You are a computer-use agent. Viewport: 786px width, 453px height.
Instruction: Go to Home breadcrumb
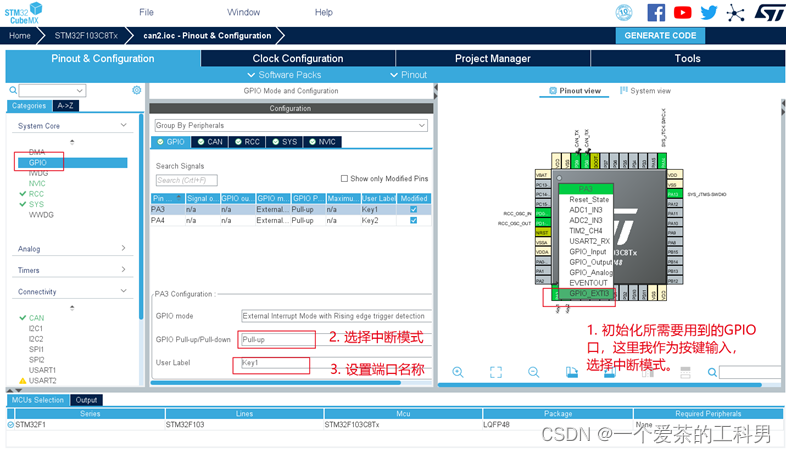[20, 36]
